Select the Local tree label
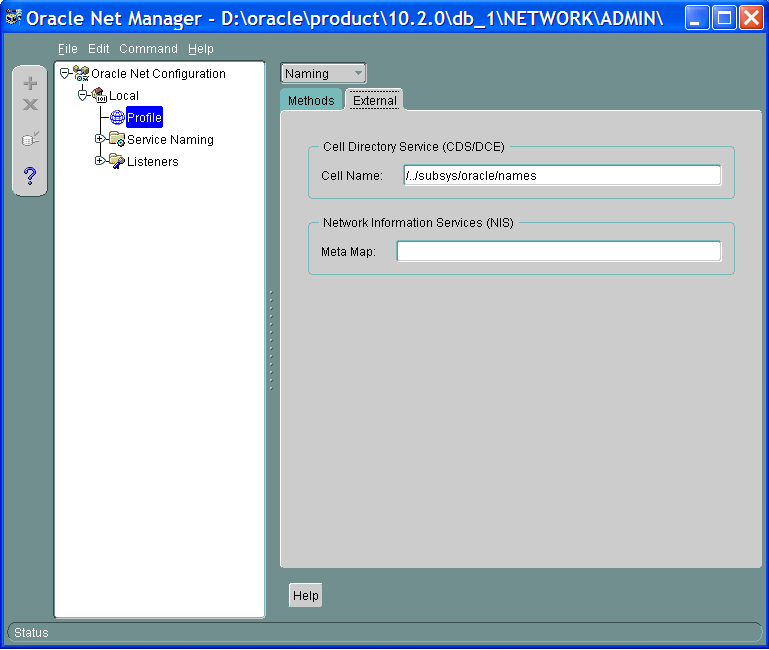The width and height of the screenshot is (769, 650). [124, 96]
